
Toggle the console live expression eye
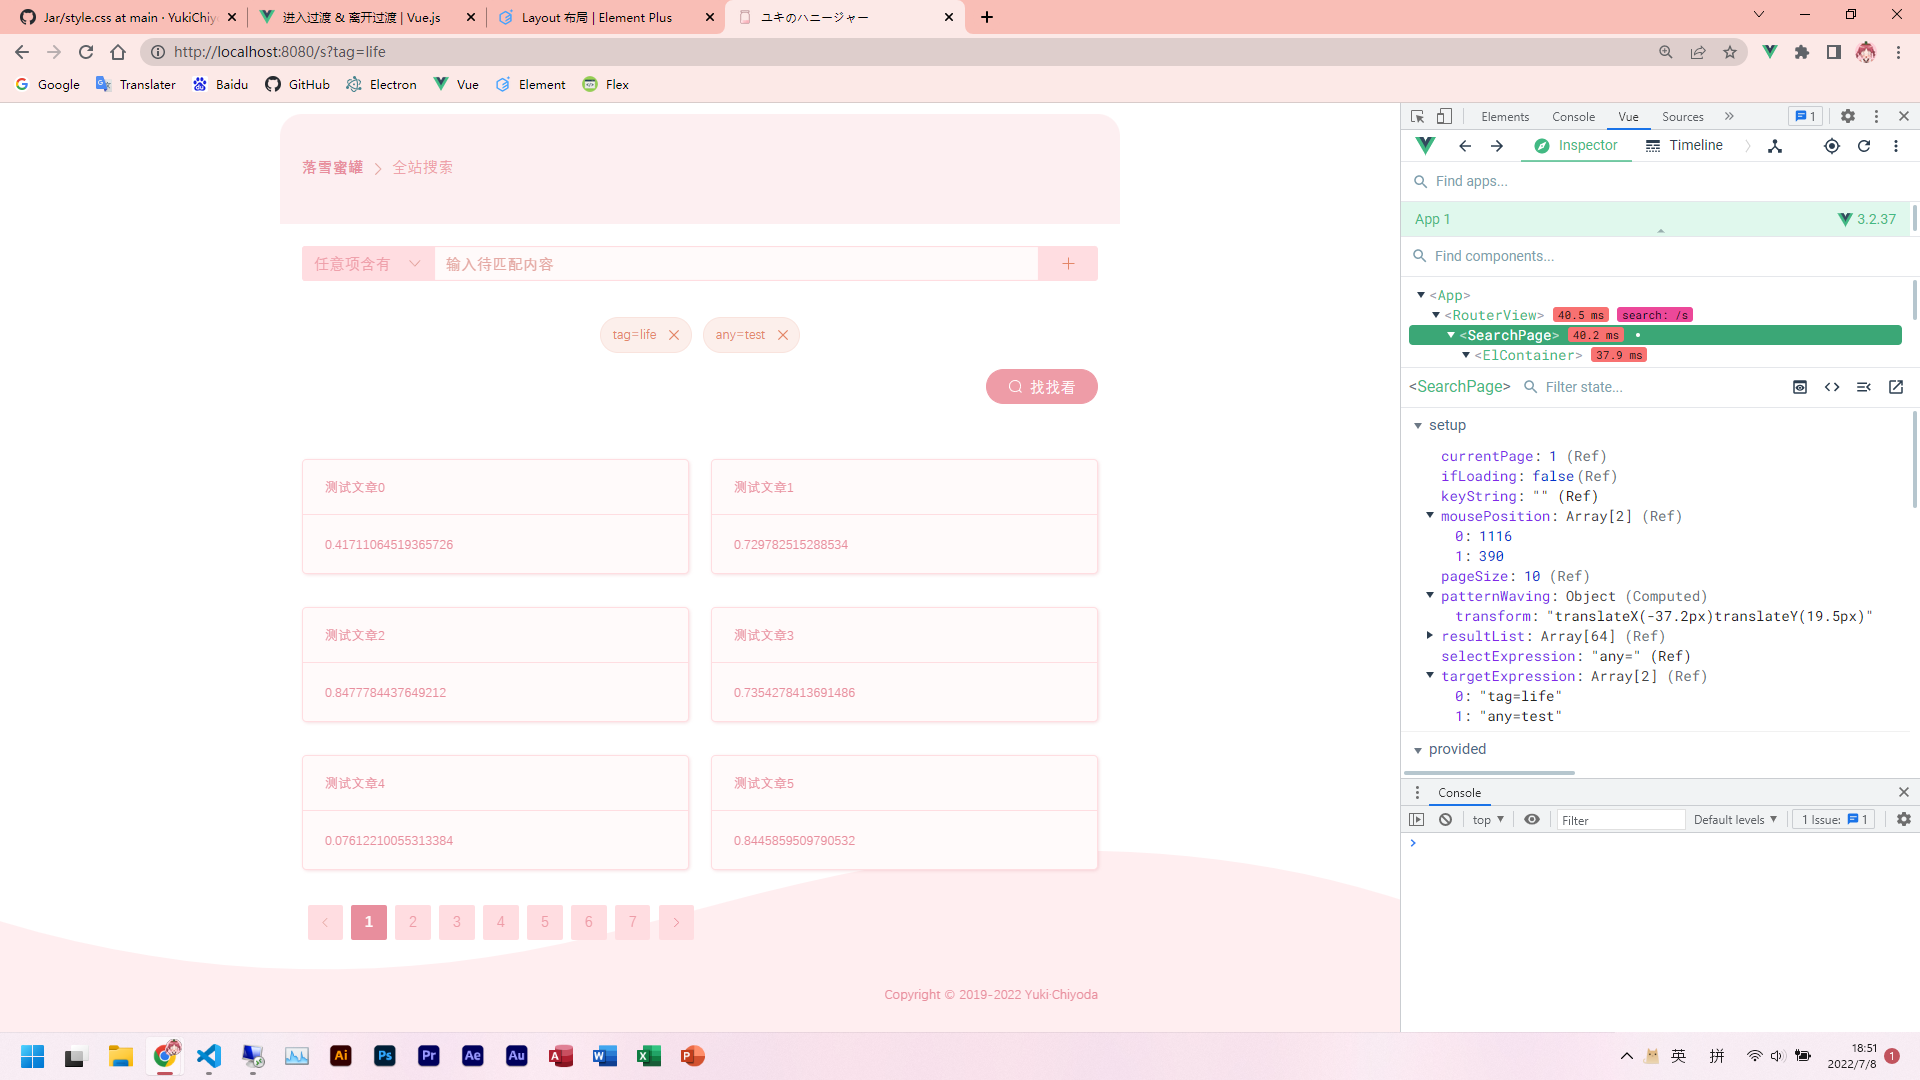(1532, 819)
